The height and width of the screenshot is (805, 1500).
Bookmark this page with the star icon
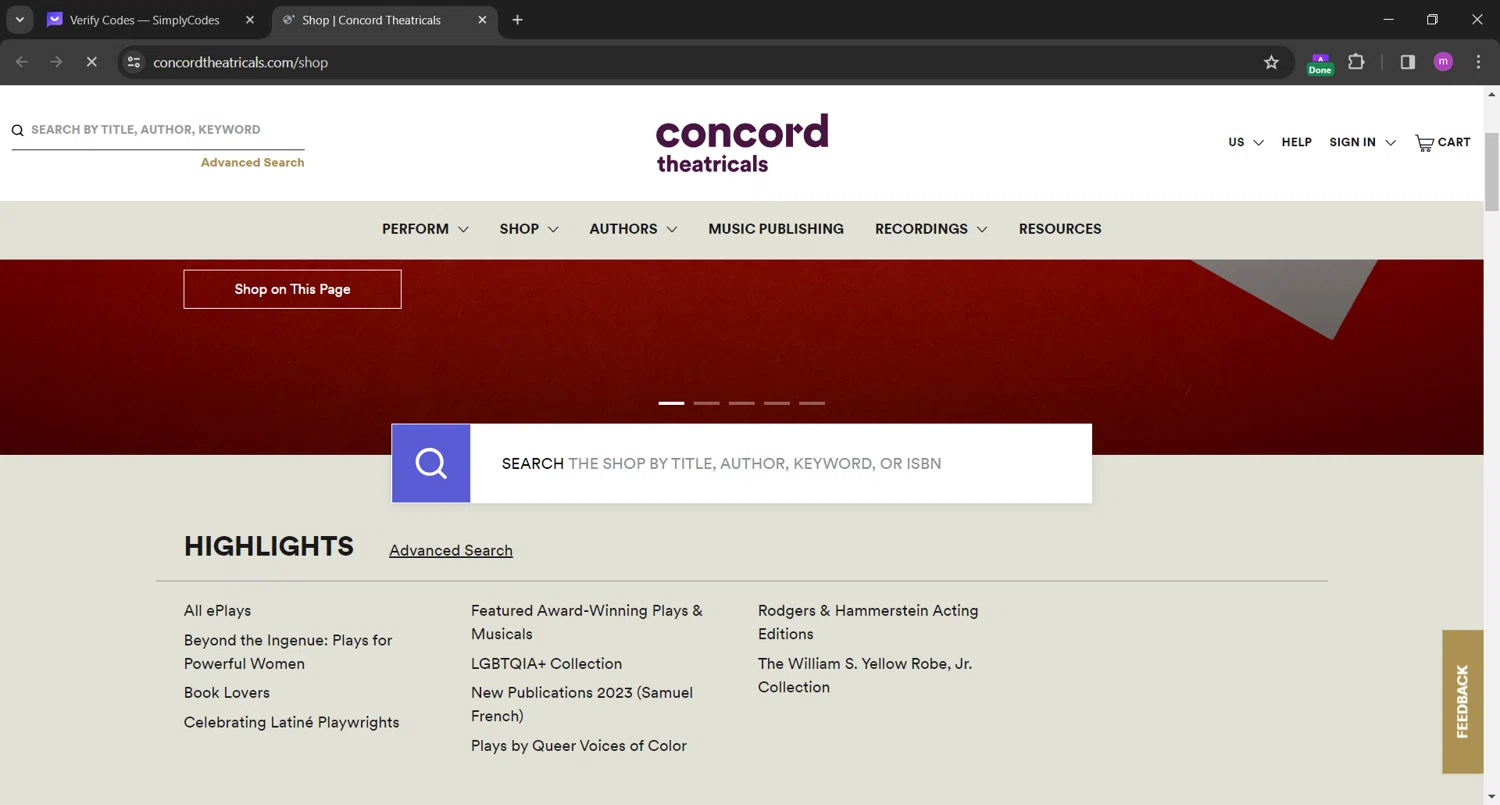(x=1271, y=62)
